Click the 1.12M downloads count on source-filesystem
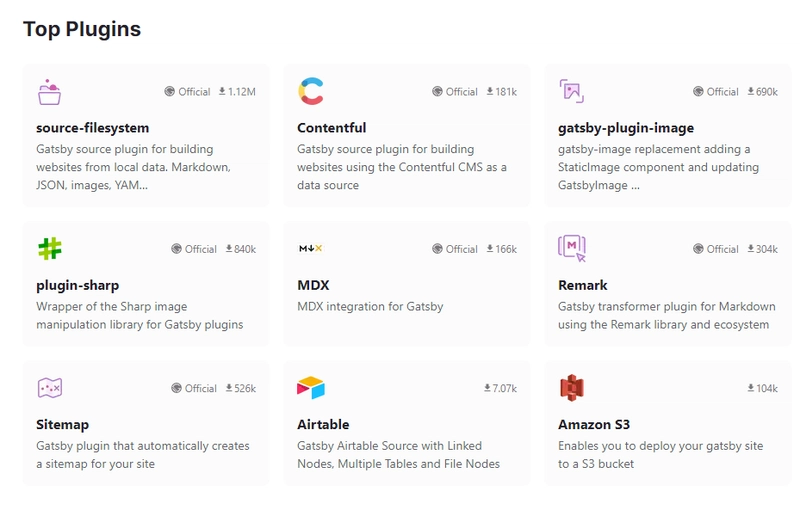The image size is (800, 516). (237, 92)
